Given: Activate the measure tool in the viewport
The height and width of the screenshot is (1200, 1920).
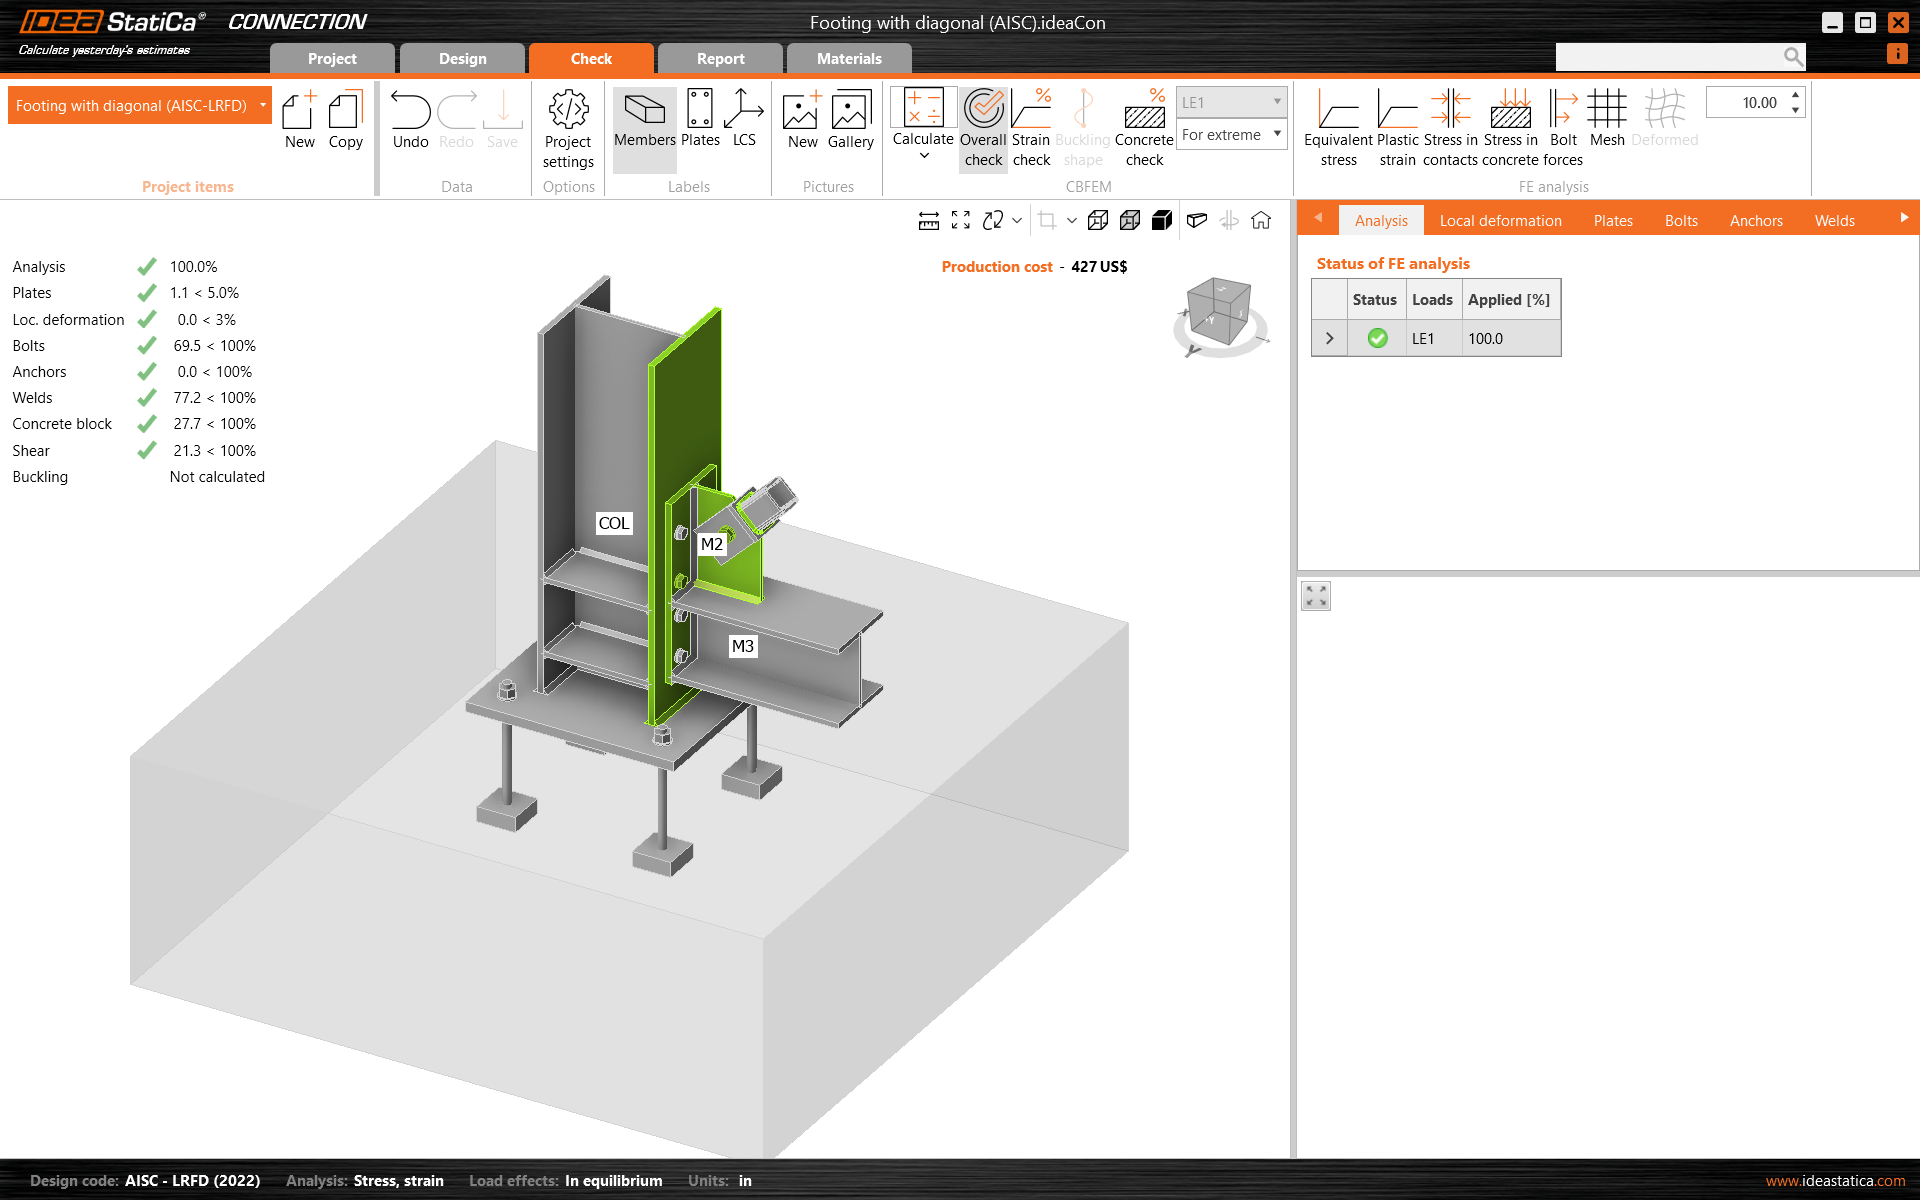Looking at the screenshot, I should [928, 220].
